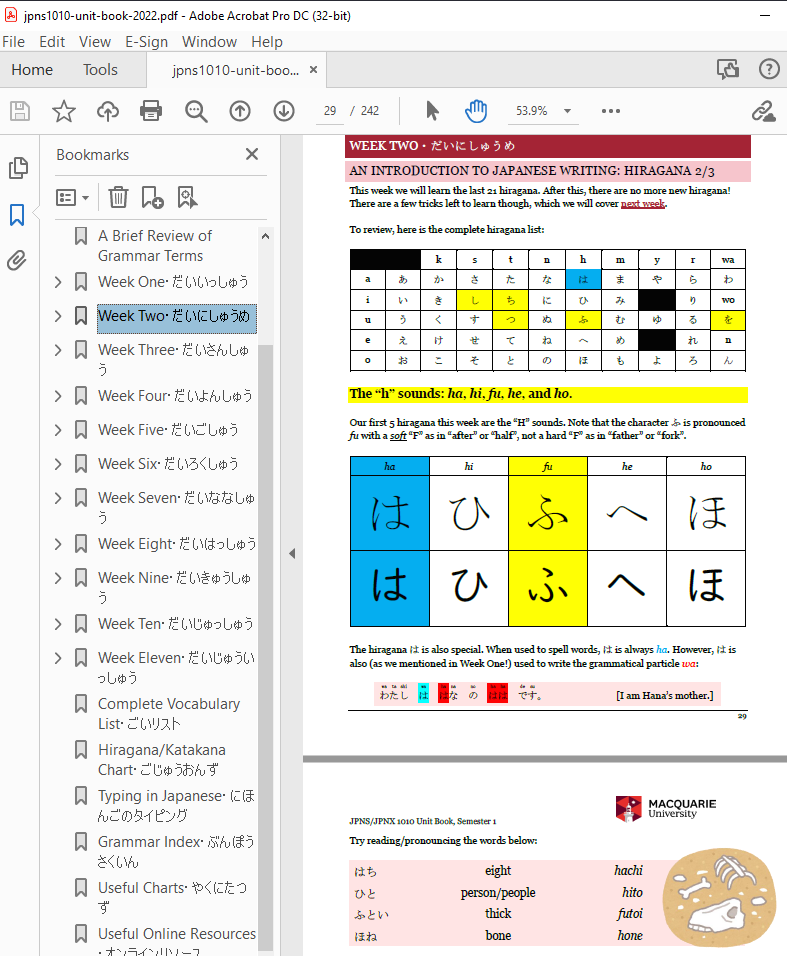Viewport: 787px width, 956px height.
Task: Choose the Selection arrow tool
Action: [x=432, y=111]
